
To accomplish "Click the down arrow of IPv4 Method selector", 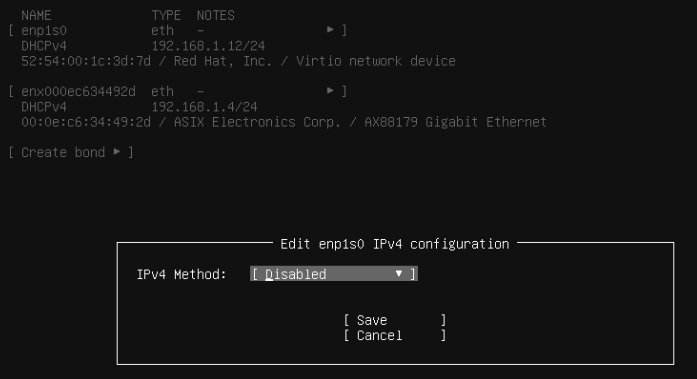I will coord(399,274).
